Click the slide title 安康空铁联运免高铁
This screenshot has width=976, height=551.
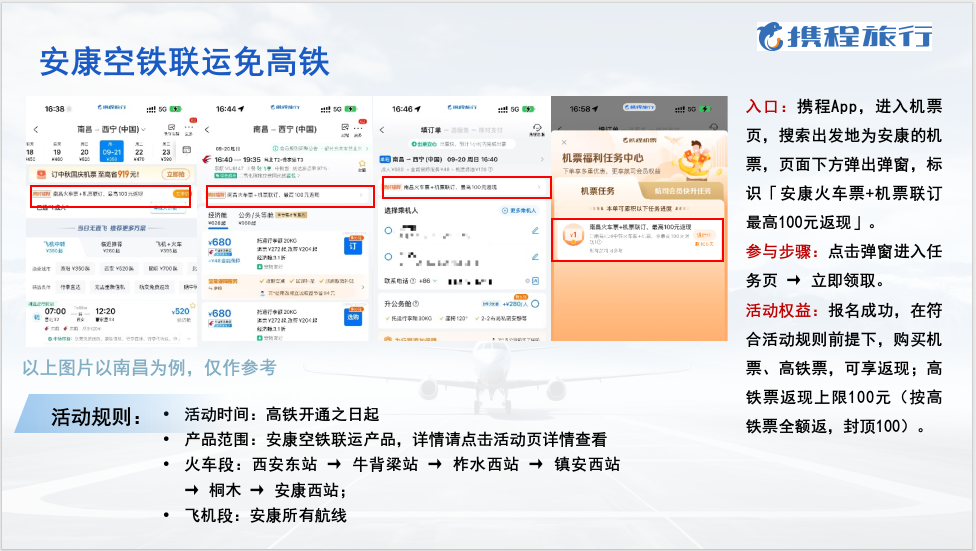(184, 62)
